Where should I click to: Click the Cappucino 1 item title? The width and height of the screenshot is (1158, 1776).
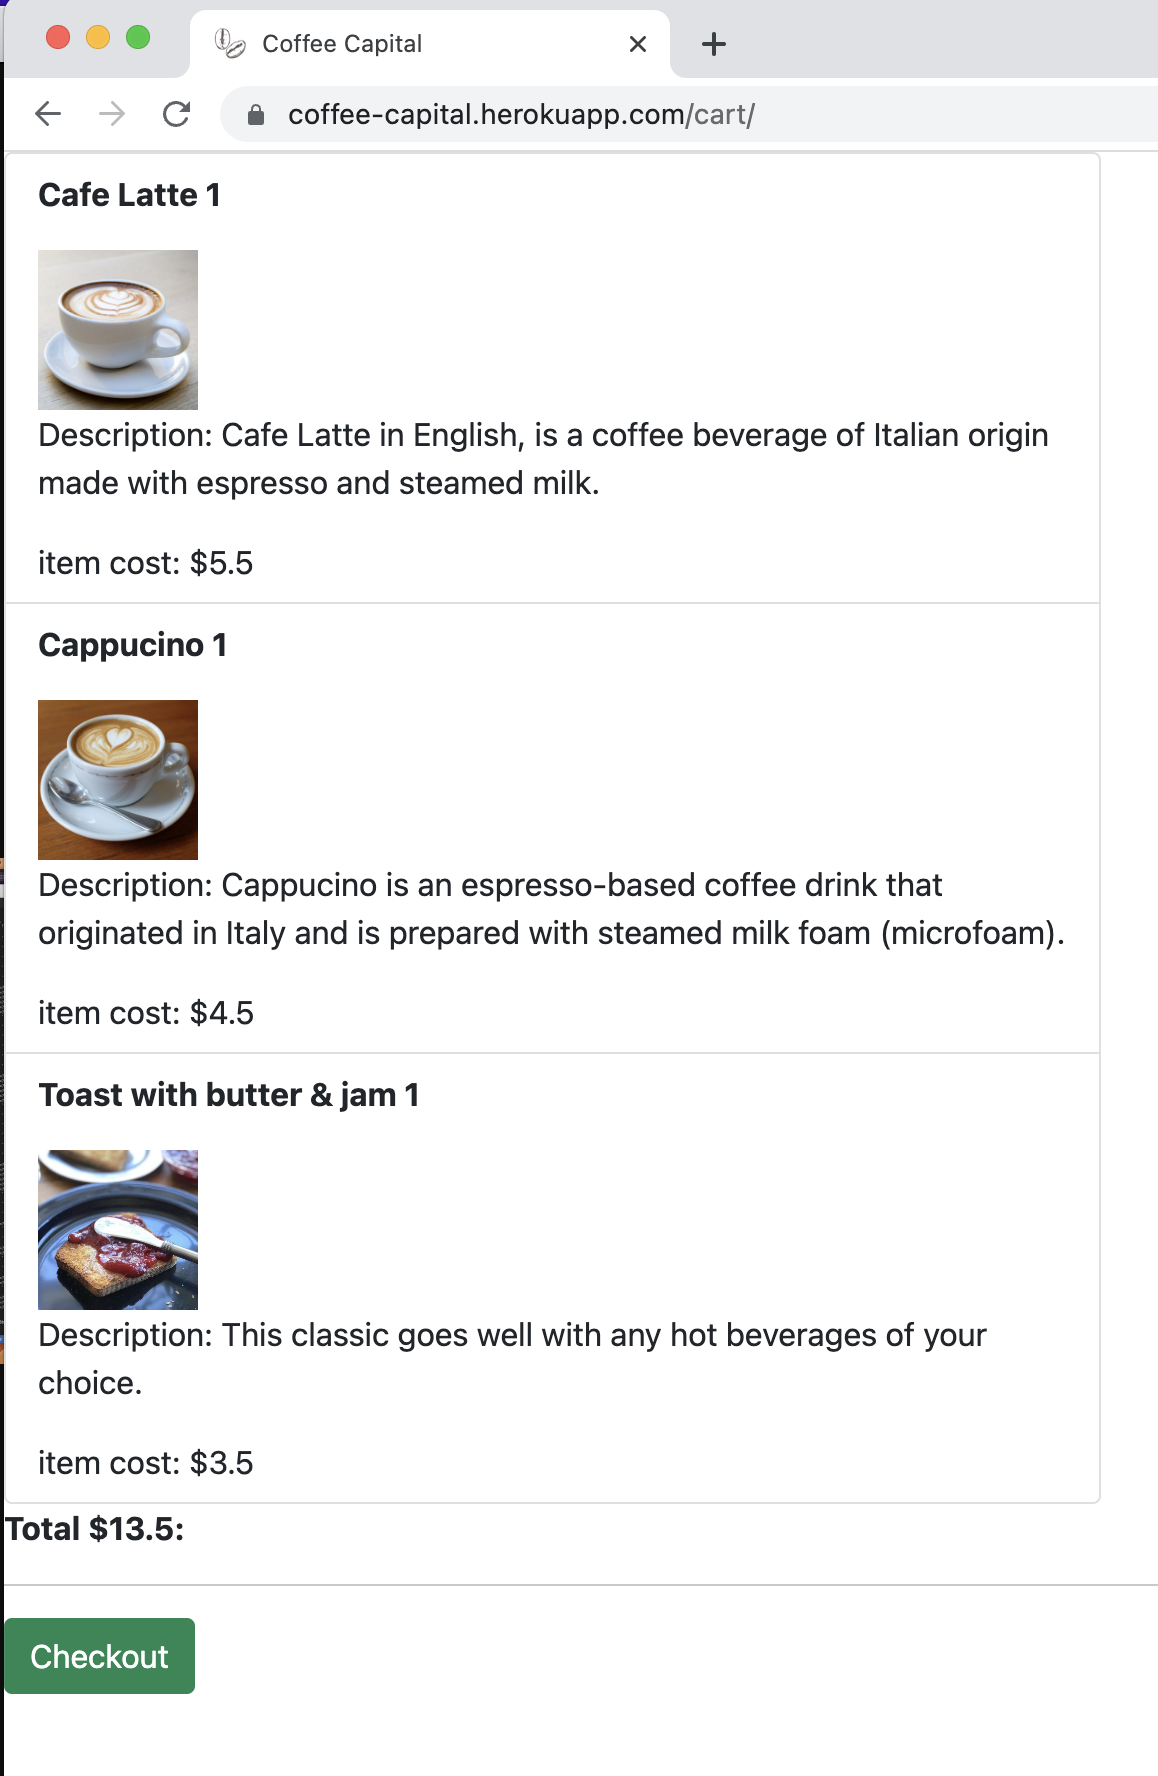[132, 645]
